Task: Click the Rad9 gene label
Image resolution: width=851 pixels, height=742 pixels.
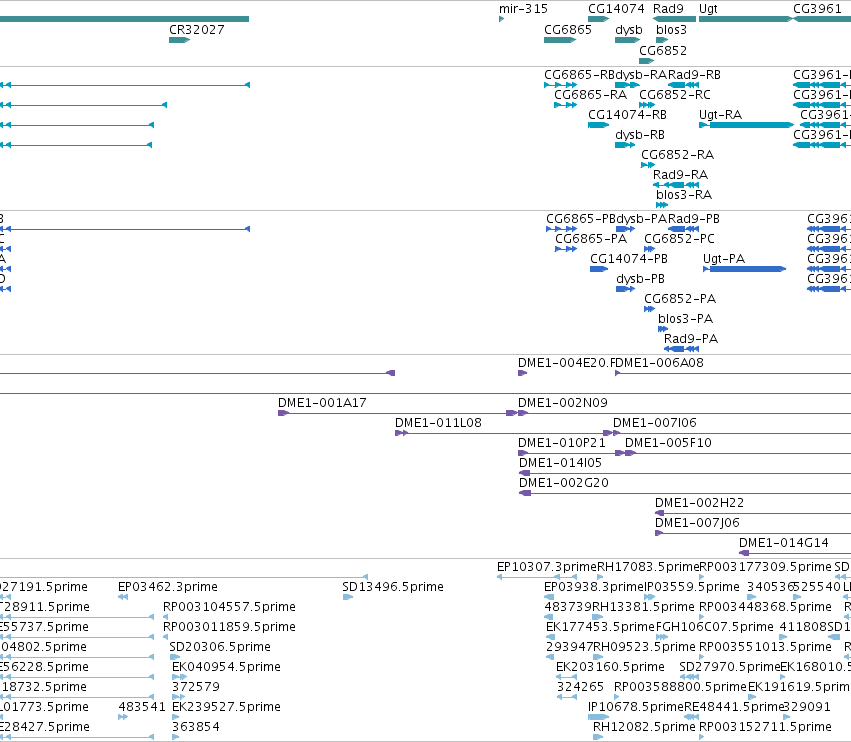Action: 668,9
